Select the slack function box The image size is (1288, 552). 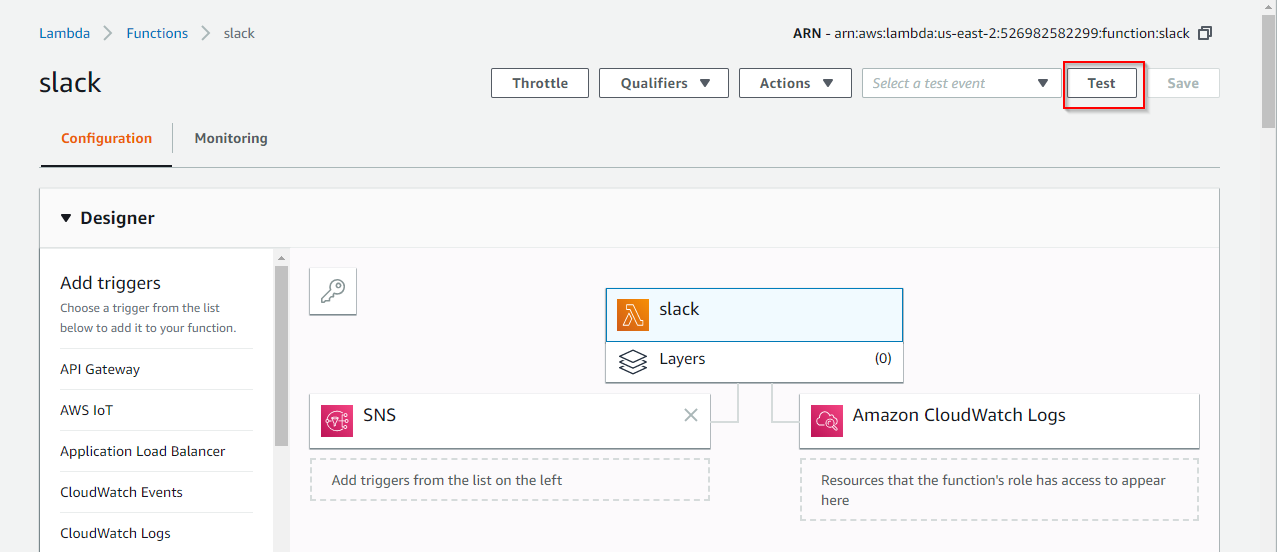tap(754, 315)
